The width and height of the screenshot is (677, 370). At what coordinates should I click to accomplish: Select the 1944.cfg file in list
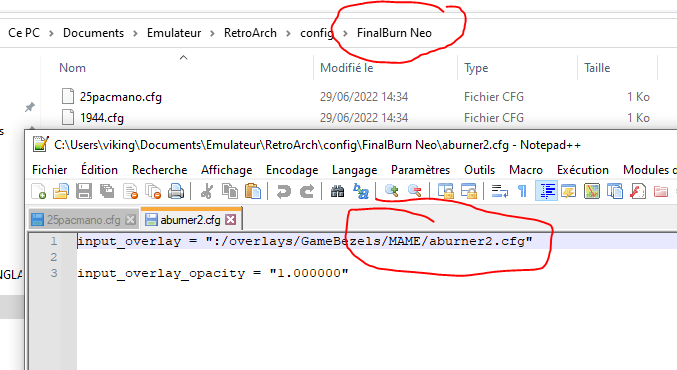102,118
